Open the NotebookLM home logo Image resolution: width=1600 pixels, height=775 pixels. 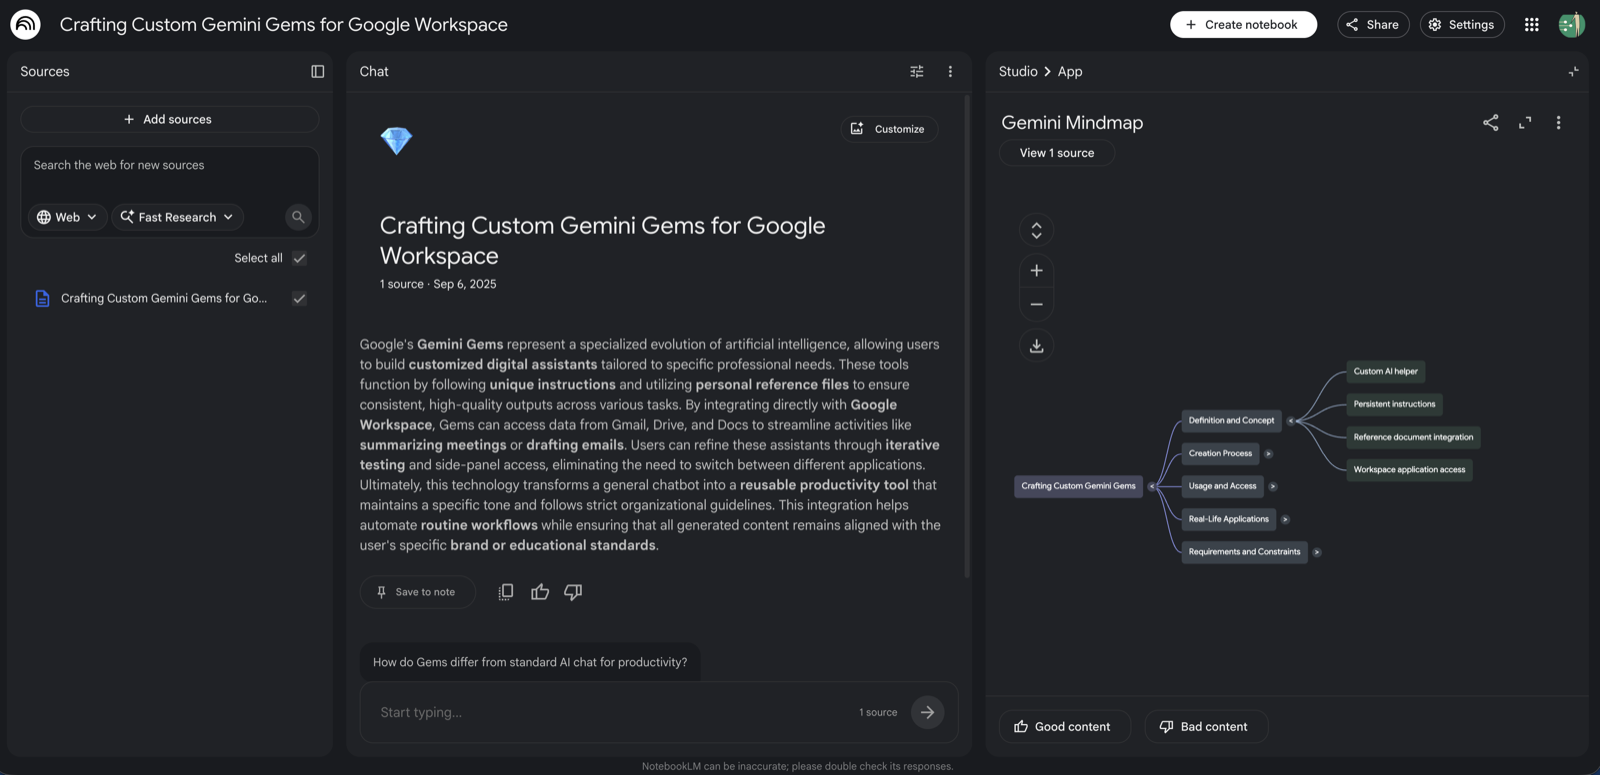(25, 24)
